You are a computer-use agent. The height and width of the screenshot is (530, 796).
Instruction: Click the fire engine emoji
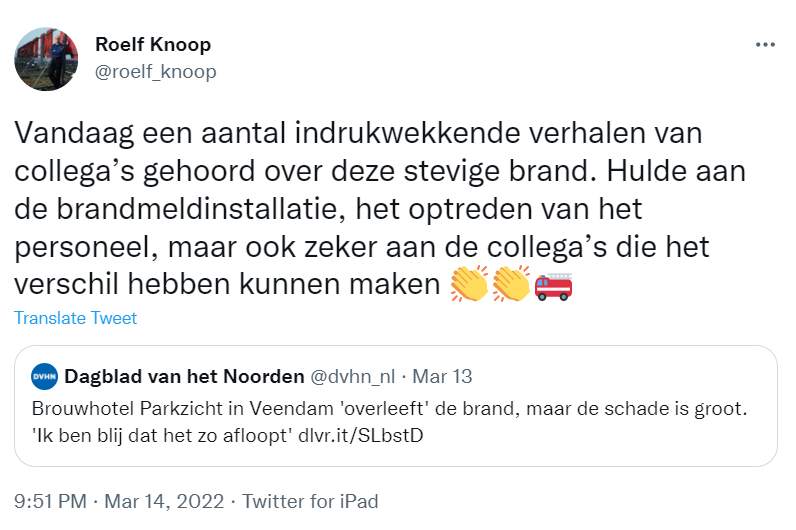(553, 284)
